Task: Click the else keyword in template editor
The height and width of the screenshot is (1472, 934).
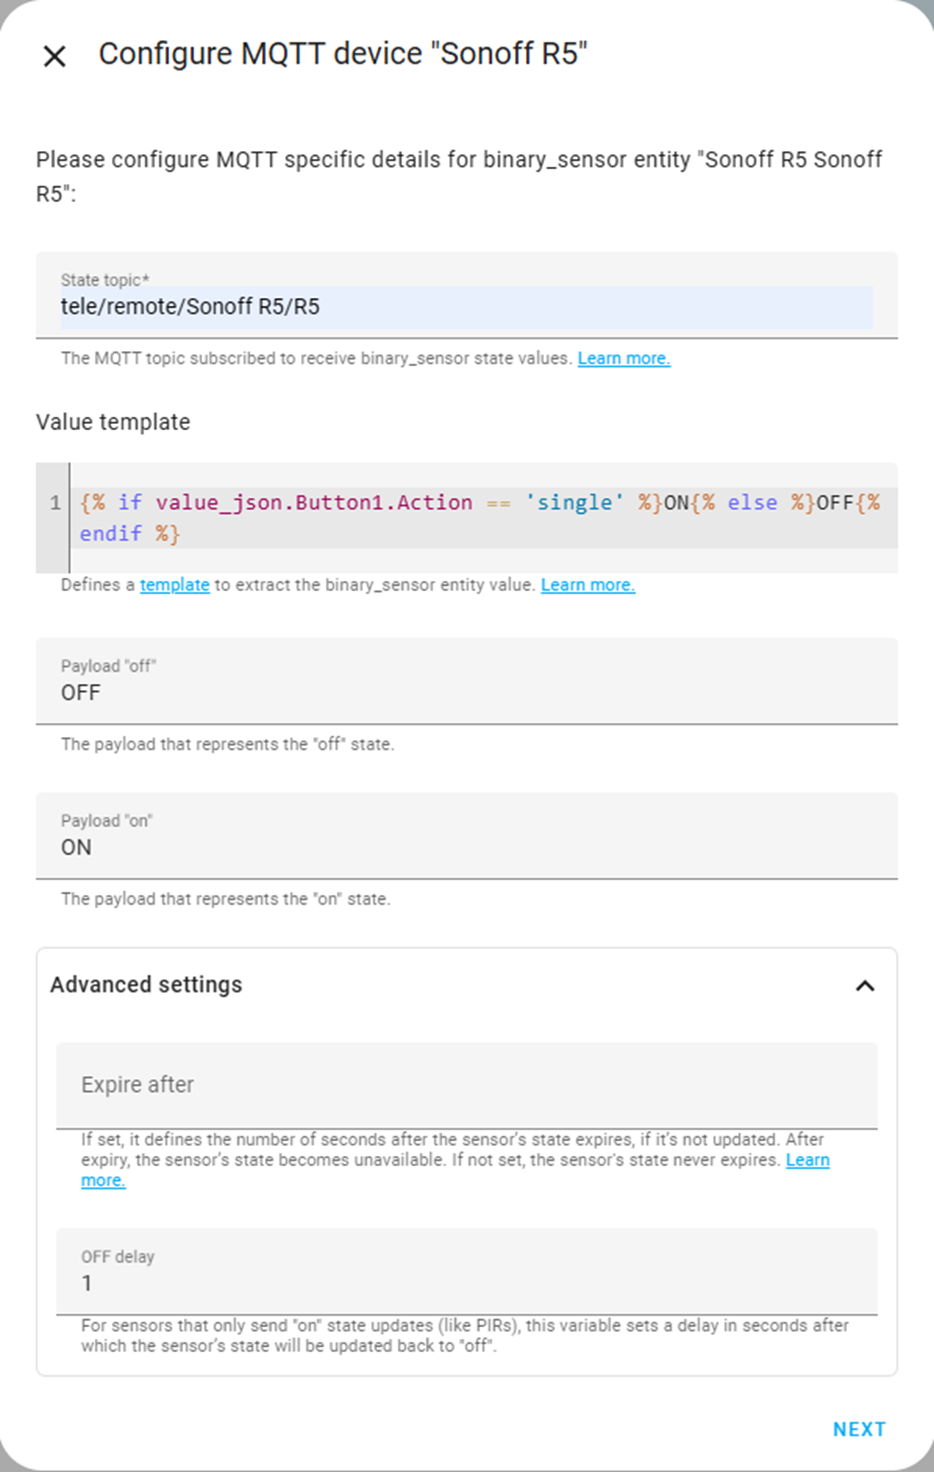Action: [752, 503]
